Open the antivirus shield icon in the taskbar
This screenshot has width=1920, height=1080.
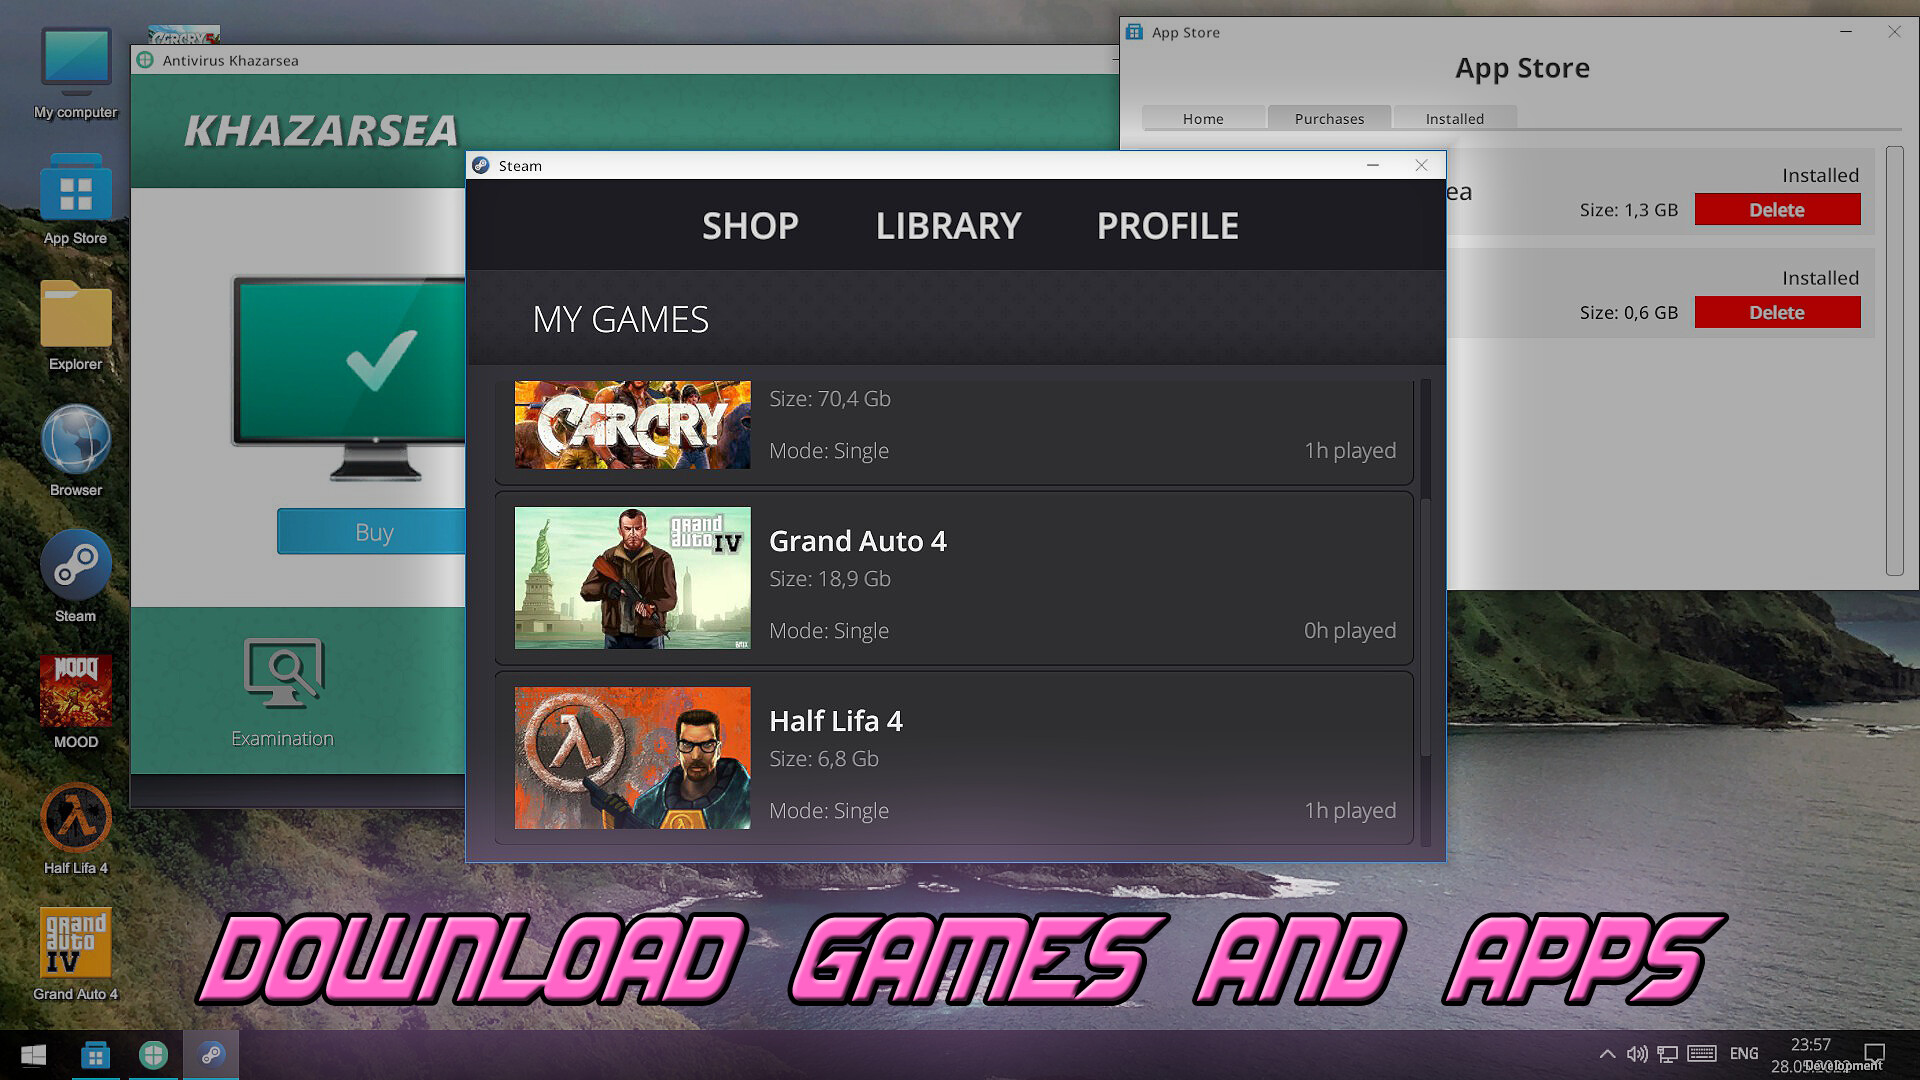(x=153, y=1054)
